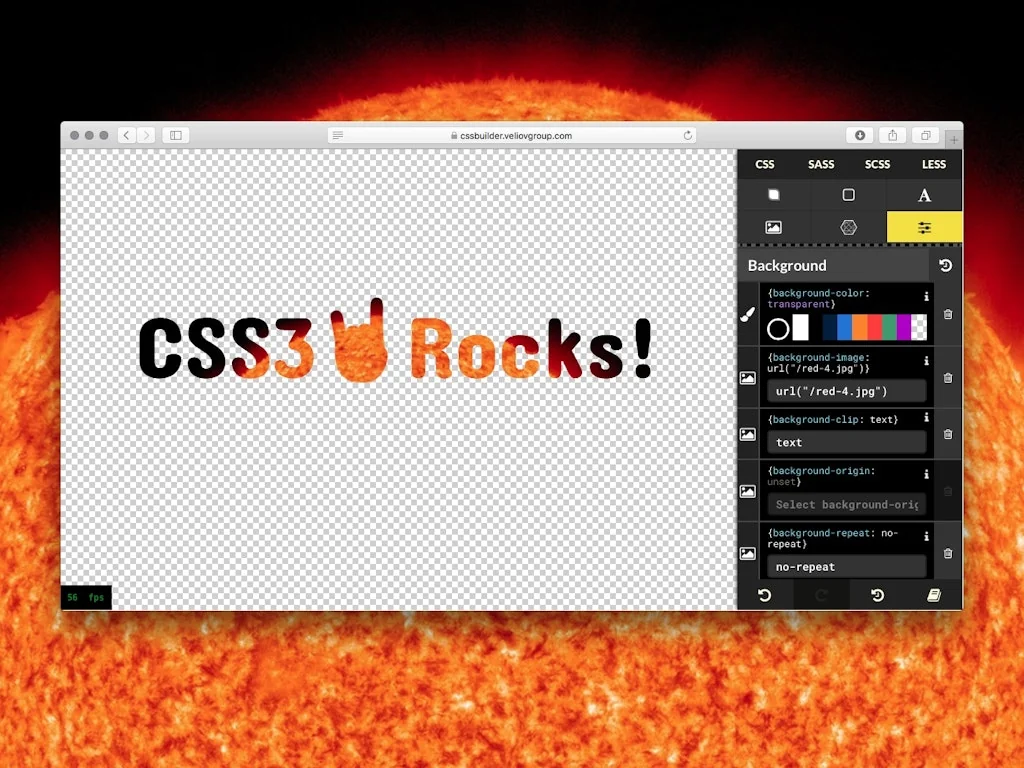Select the image panel icon
Screen dimensions: 1024x768
[x=773, y=227]
